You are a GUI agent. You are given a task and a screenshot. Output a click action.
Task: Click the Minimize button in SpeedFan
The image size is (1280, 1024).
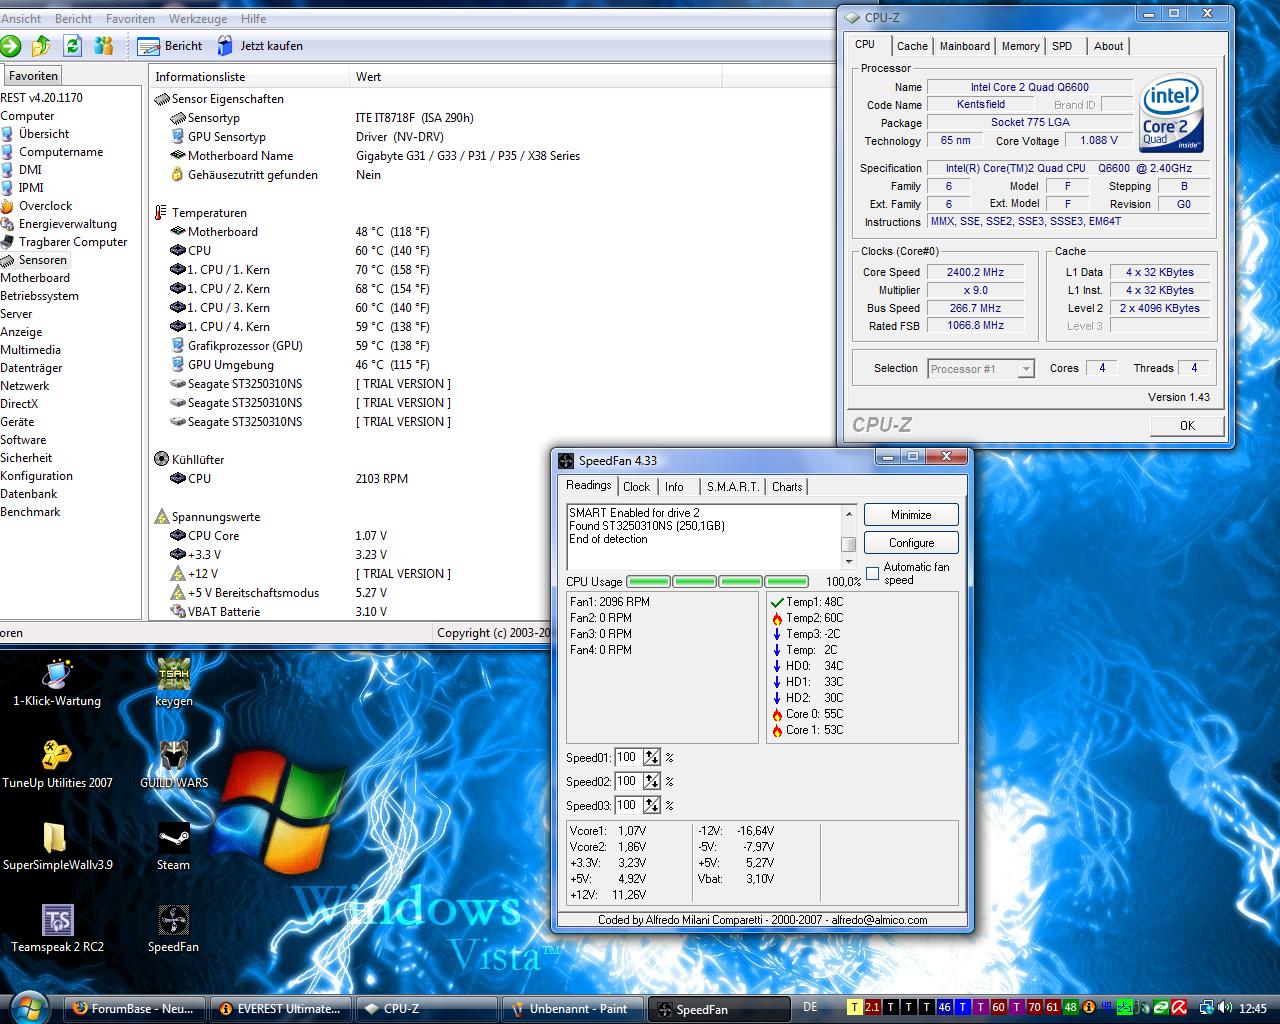(911, 515)
